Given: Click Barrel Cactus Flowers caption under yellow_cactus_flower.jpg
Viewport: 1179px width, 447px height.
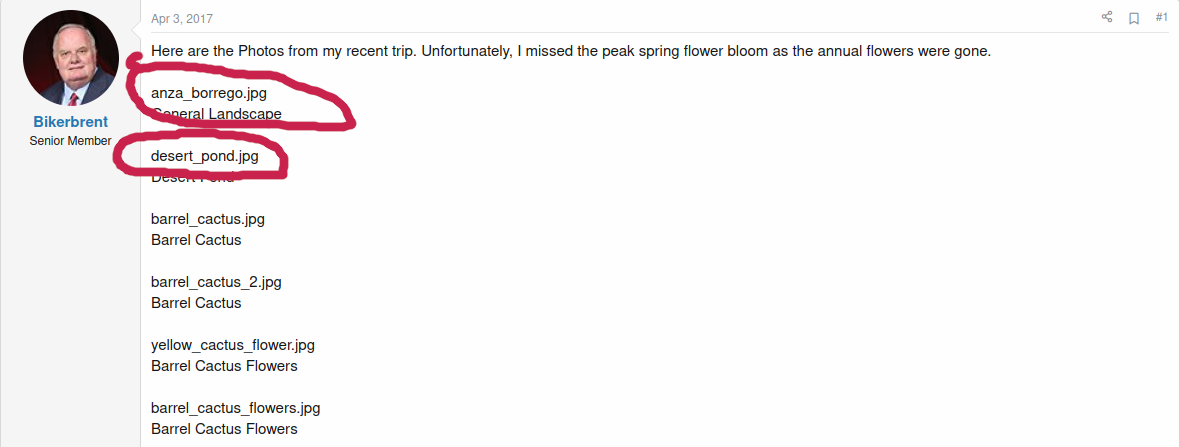Looking at the screenshot, I should [x=224, y=366].
